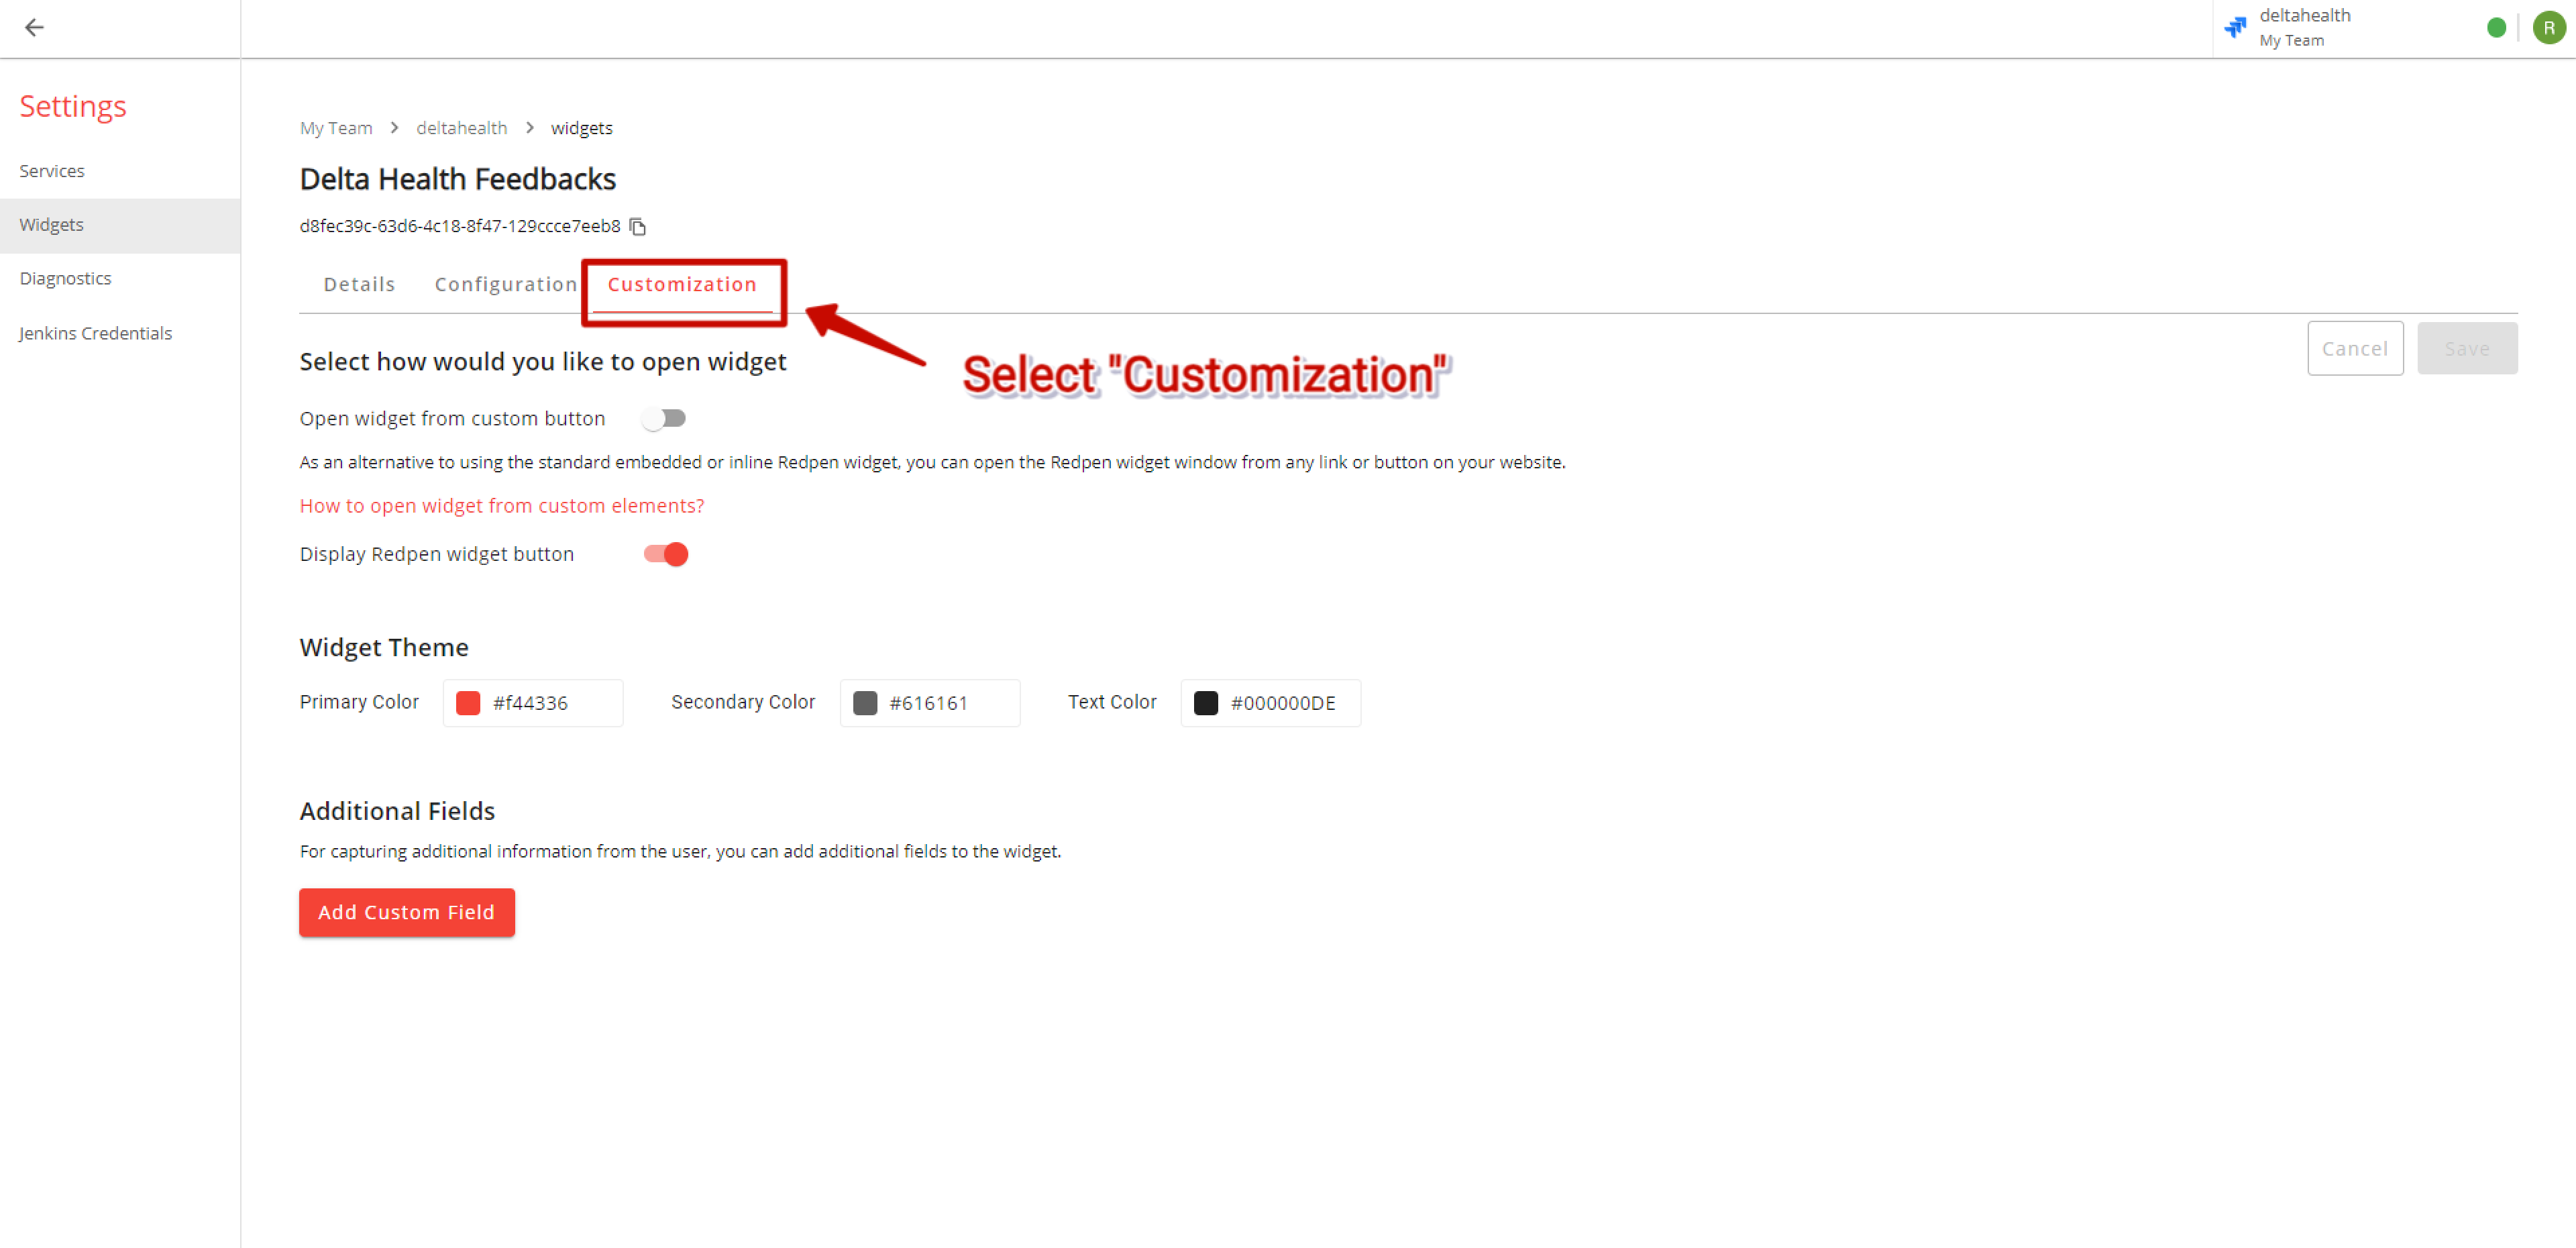Switch to the Details tab
The width and height of the screenshot is (2576, 1248).
coord(359,284)
